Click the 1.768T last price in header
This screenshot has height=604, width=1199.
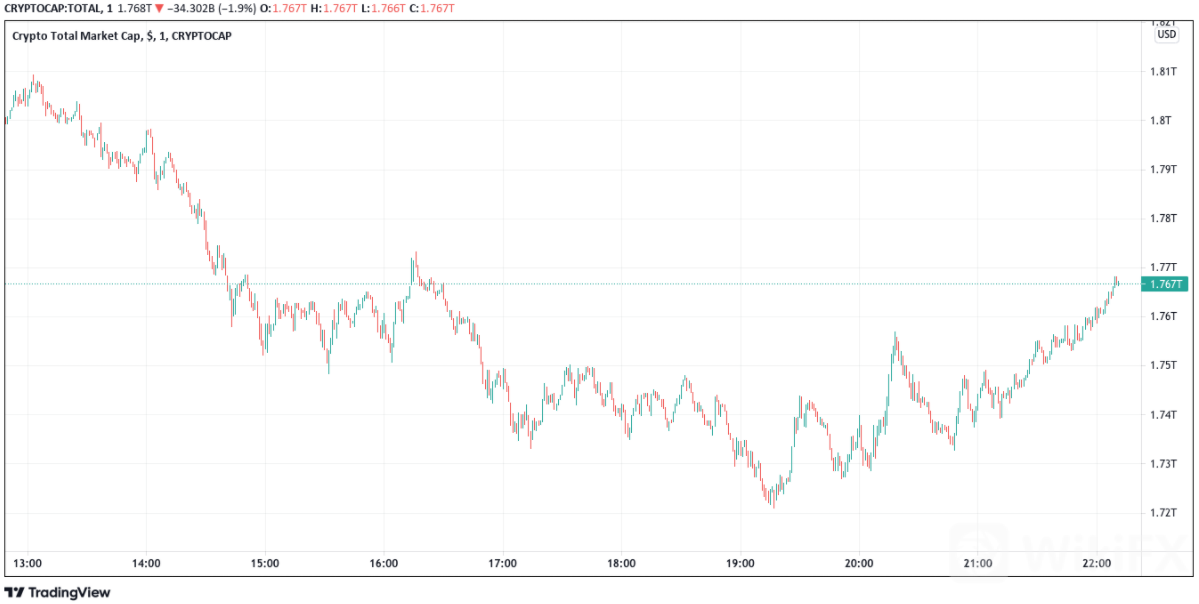tap(134, 10)
